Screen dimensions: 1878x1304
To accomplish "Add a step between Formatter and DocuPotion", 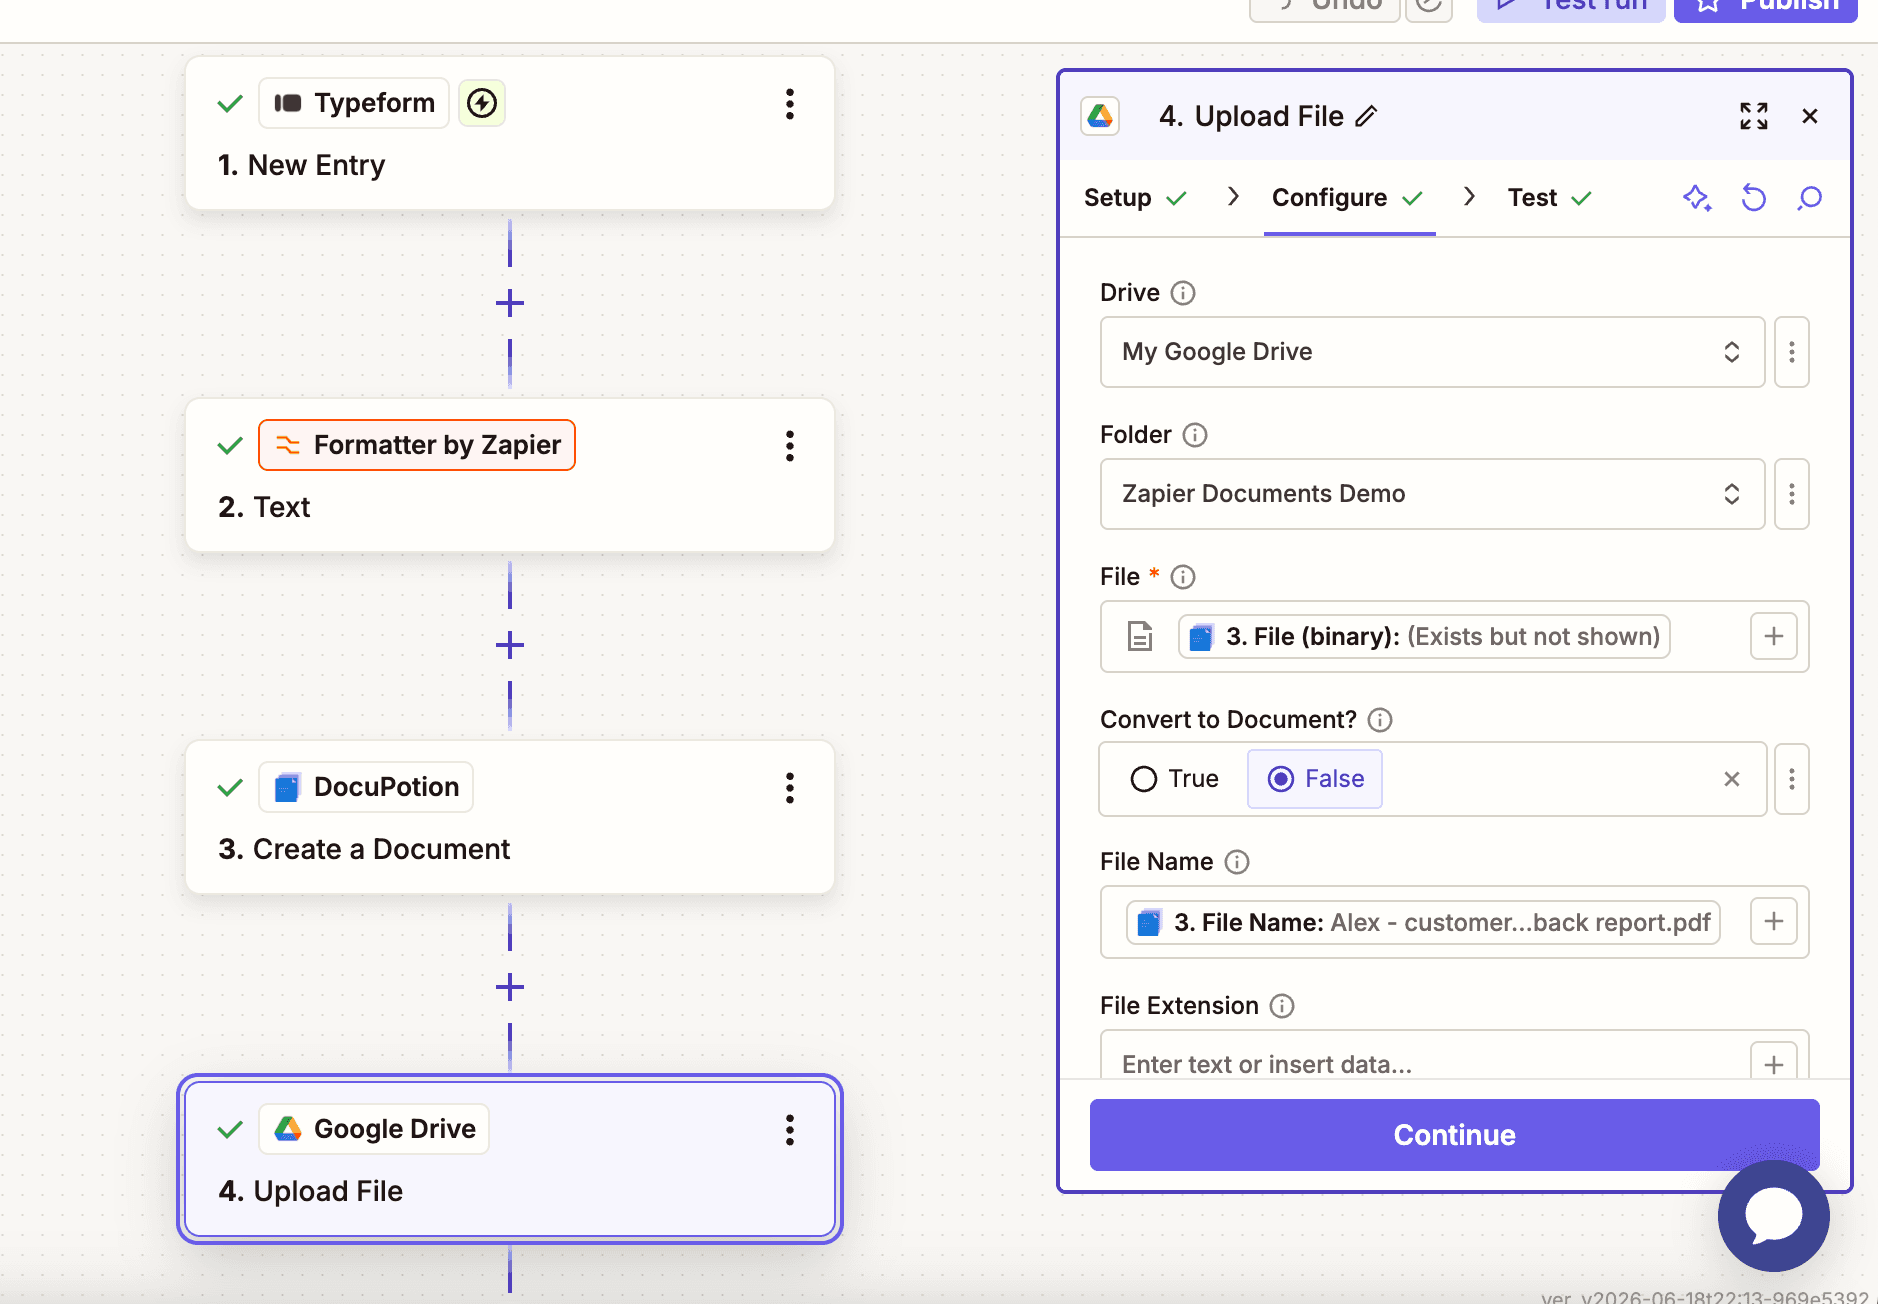I will tap(510, 645).
